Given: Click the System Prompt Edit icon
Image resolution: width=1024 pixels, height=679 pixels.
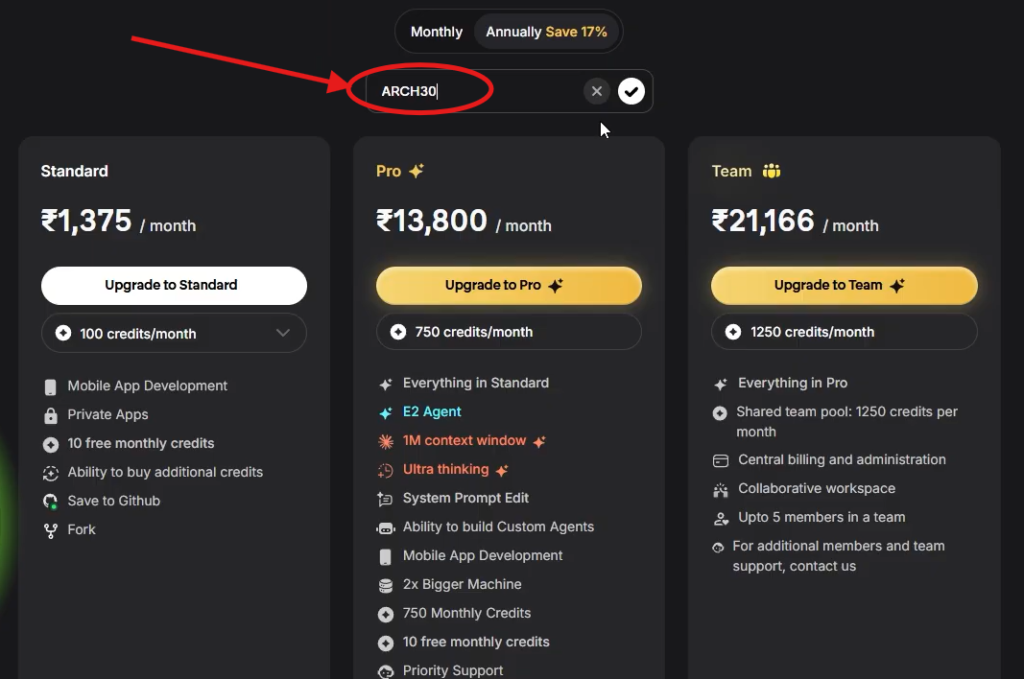Looking at the screenshot, I should [x=386, y=498].
